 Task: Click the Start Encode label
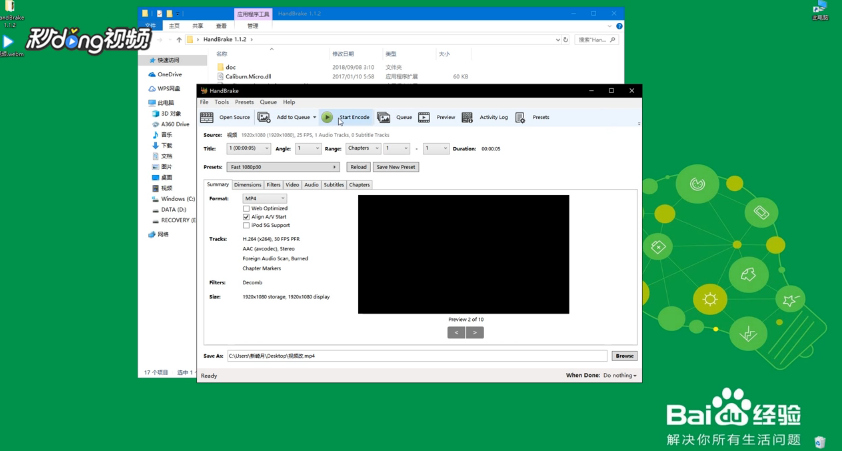click(x=354, y=117)
